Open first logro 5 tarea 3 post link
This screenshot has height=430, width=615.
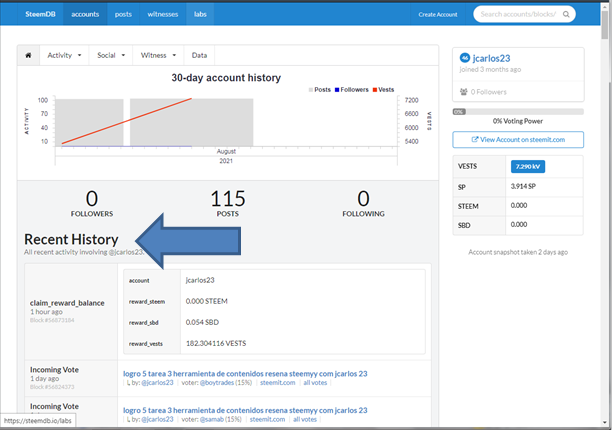245,374
